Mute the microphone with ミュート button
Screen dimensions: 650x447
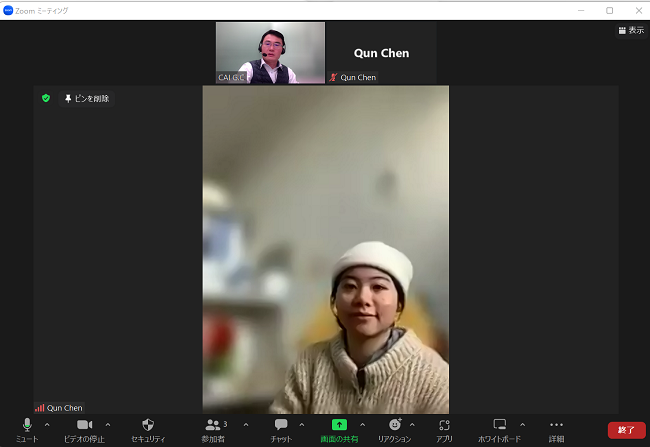[x=27, y=430]
